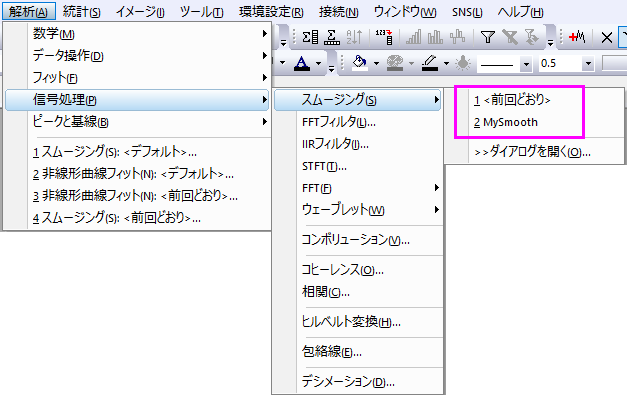Expand the ピークと基線(B) submenu
627x395 pixels.
(137, 122)
